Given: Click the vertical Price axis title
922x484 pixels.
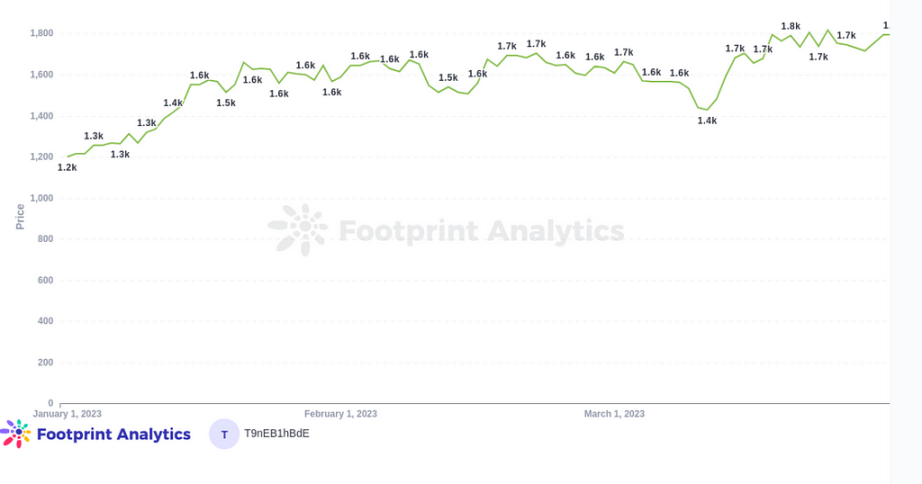Looking at the screenshot, I should coord(20,217).
